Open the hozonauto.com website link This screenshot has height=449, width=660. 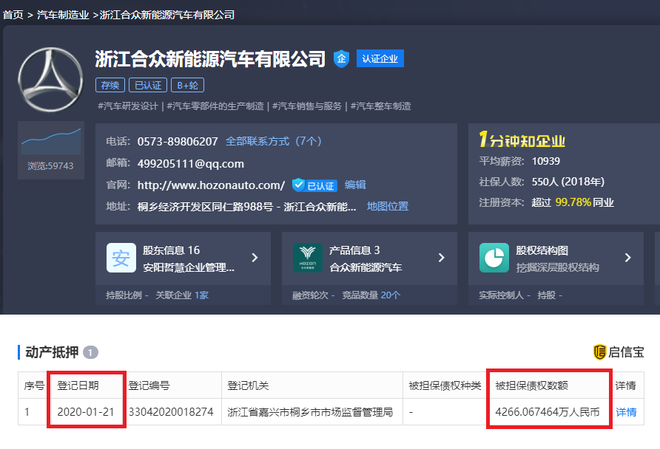pyautogui.click(x=211, y=185)
